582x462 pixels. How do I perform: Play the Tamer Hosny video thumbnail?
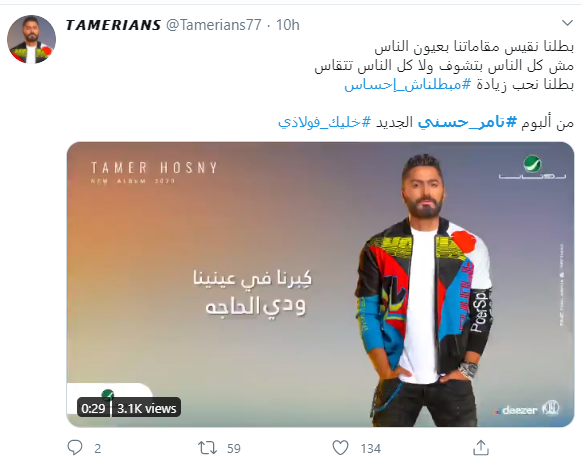(320, 284)
